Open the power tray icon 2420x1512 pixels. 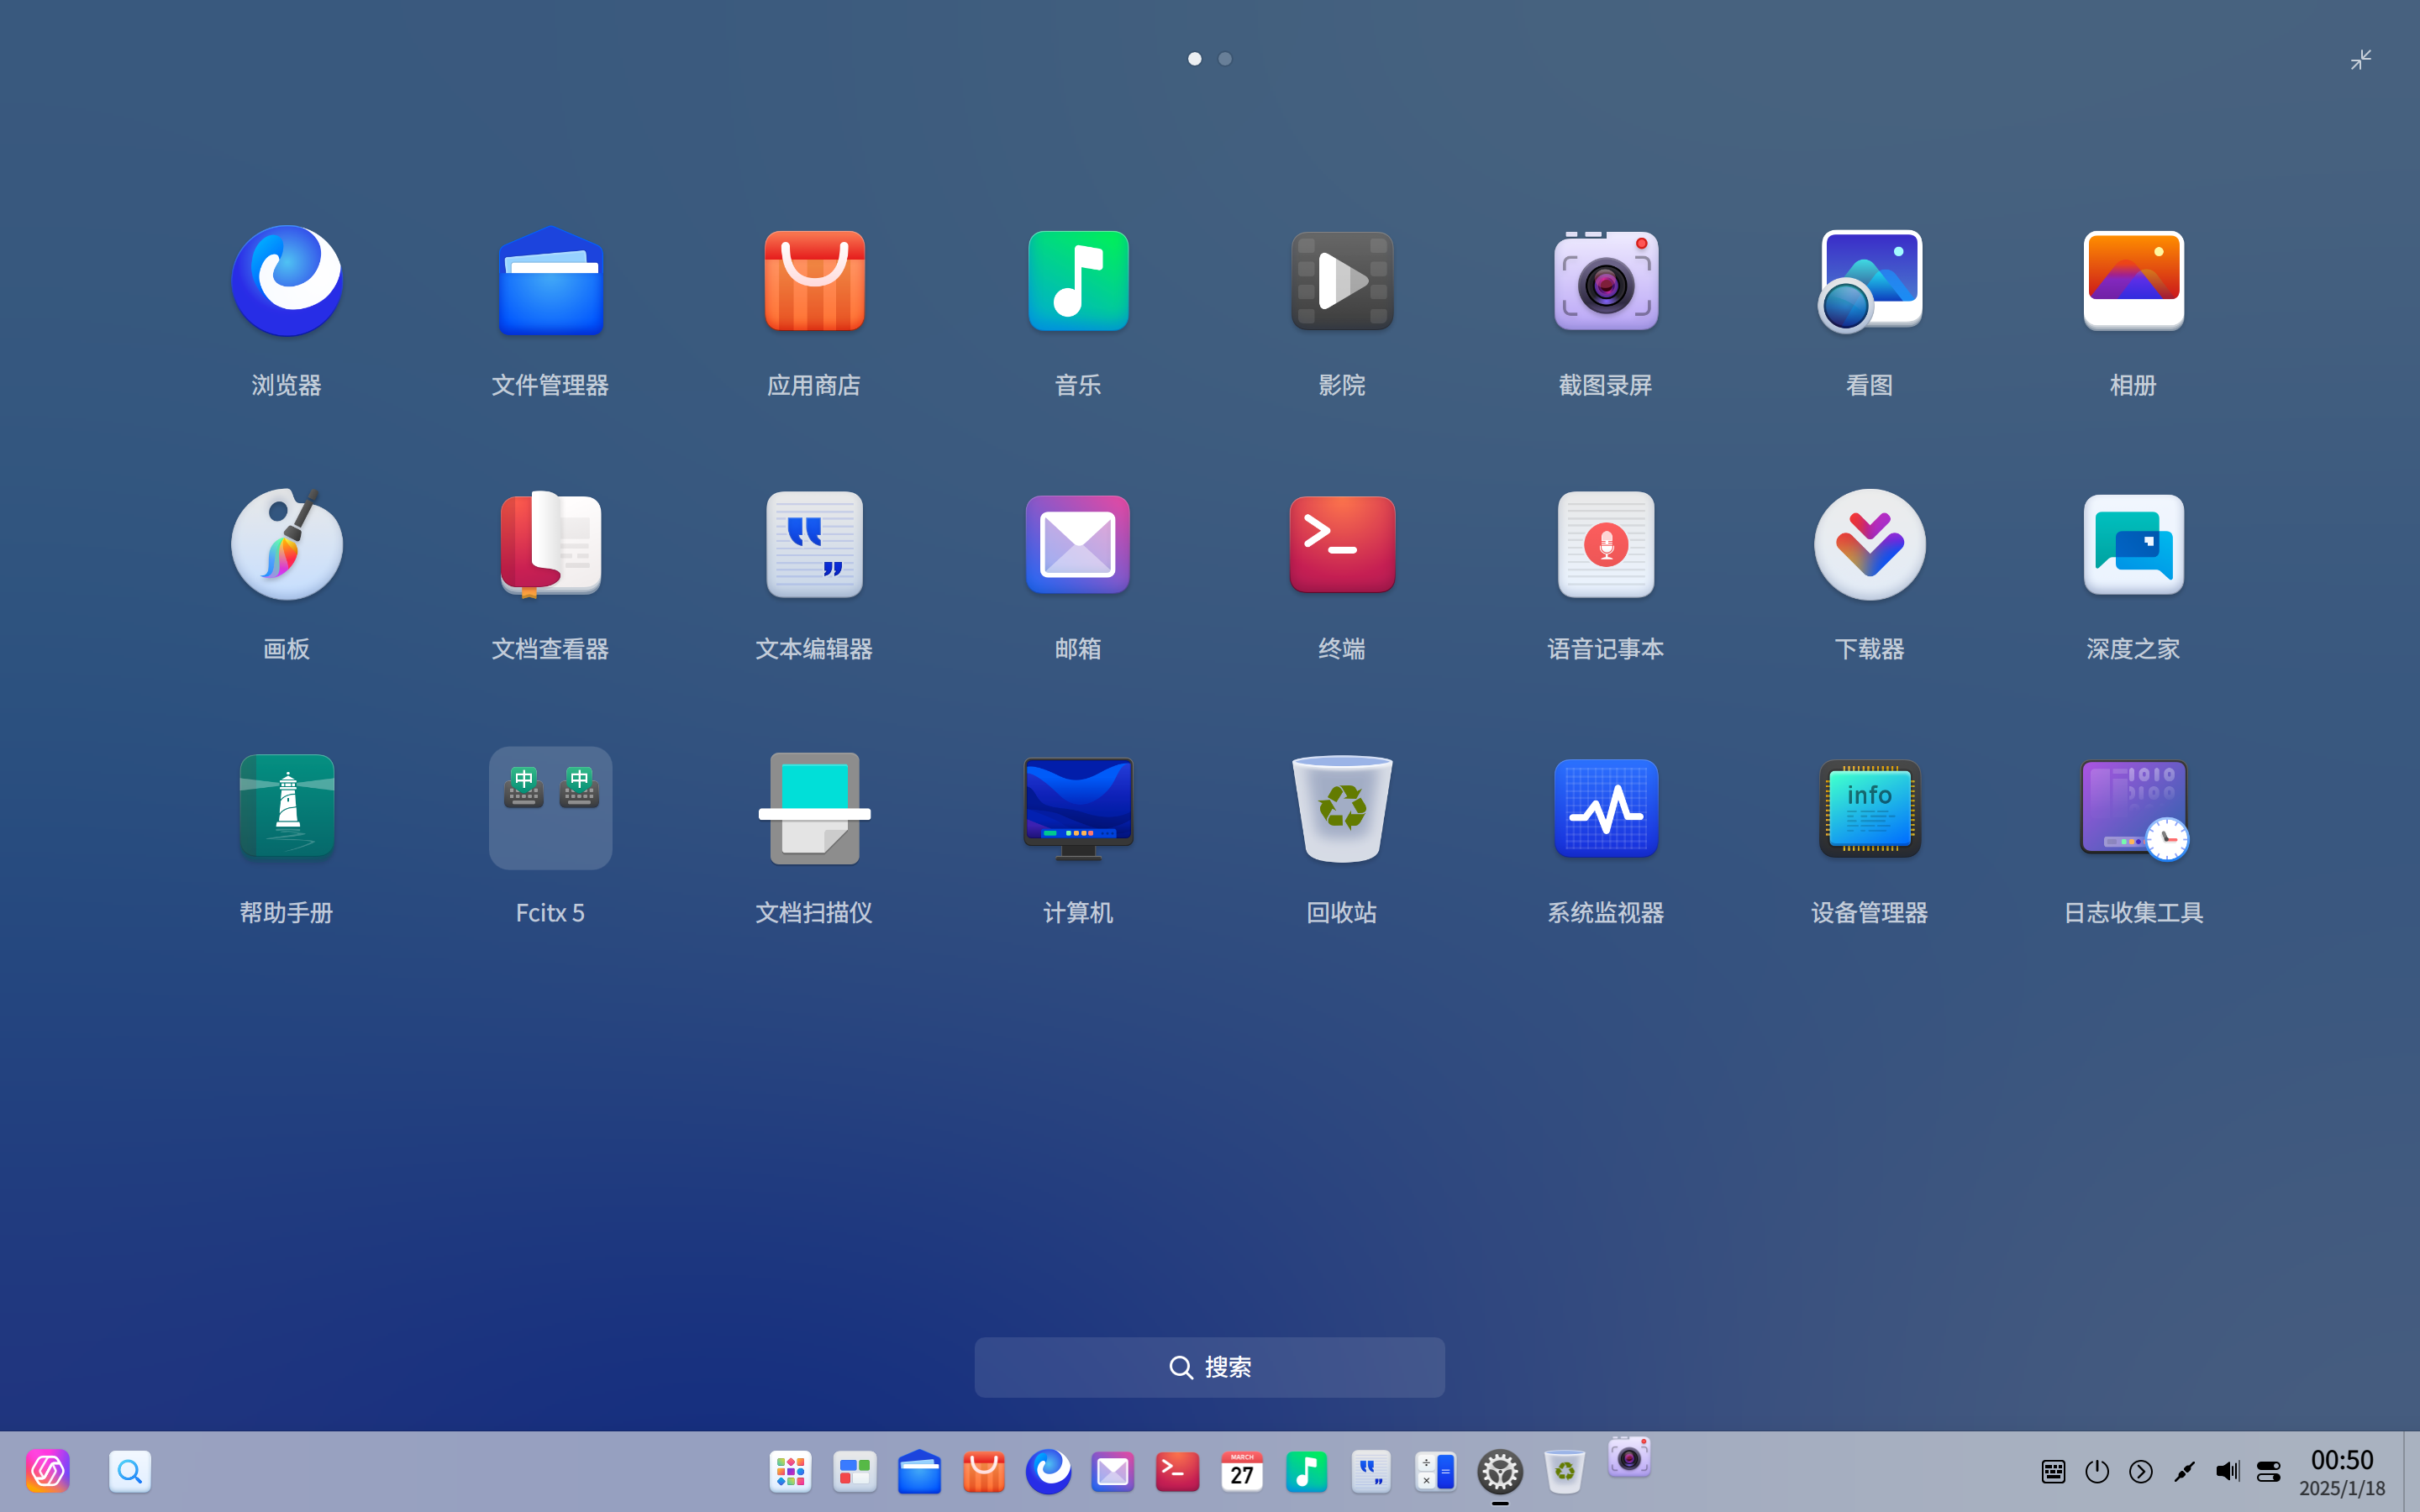click(2097, 1471)
